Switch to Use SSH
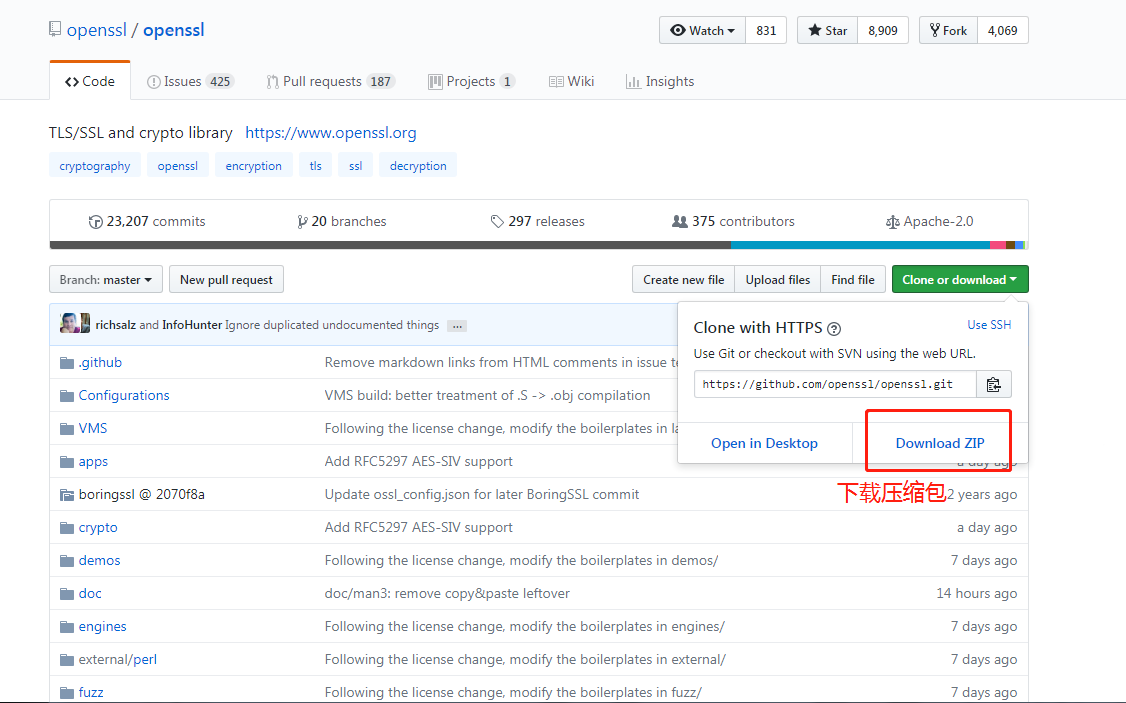1126x703 pixels. pos(990,325)
